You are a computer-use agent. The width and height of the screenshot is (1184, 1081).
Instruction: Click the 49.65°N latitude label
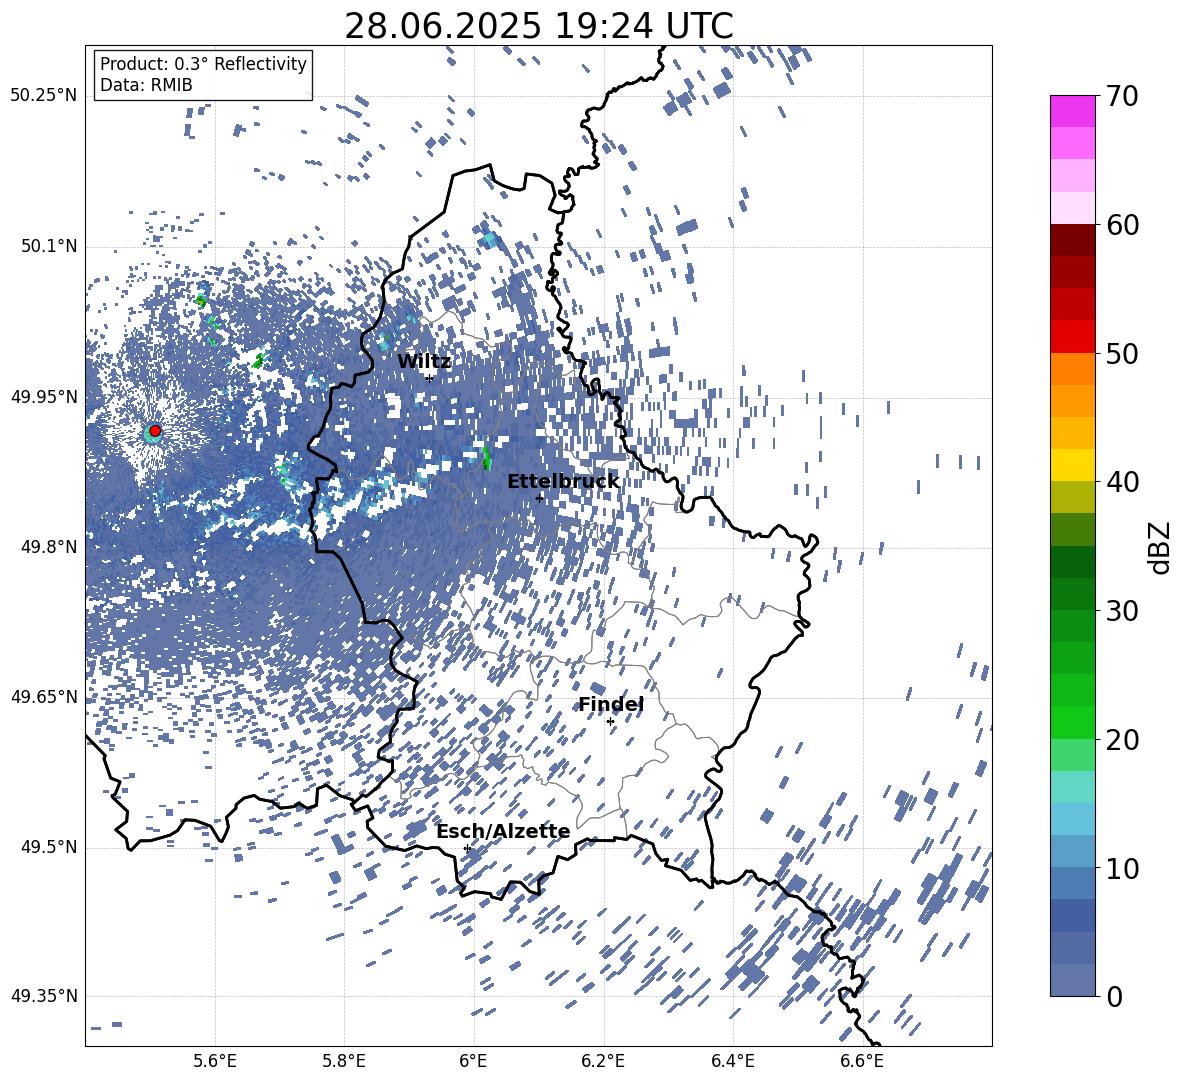tap(44, 696)
